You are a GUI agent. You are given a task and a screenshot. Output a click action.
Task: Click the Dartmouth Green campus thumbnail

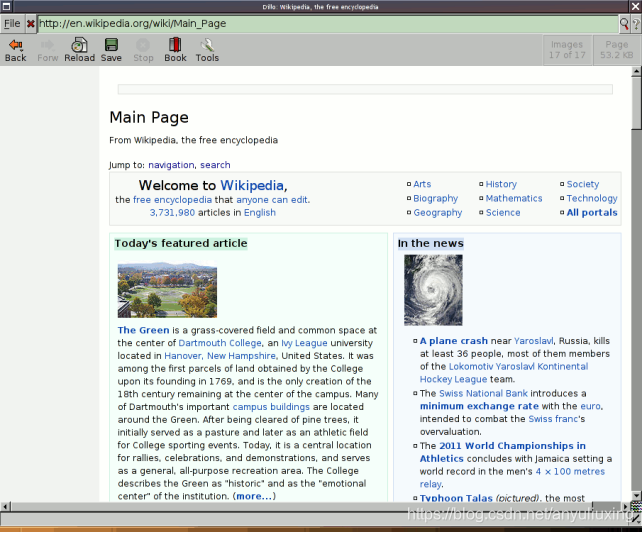167,290
